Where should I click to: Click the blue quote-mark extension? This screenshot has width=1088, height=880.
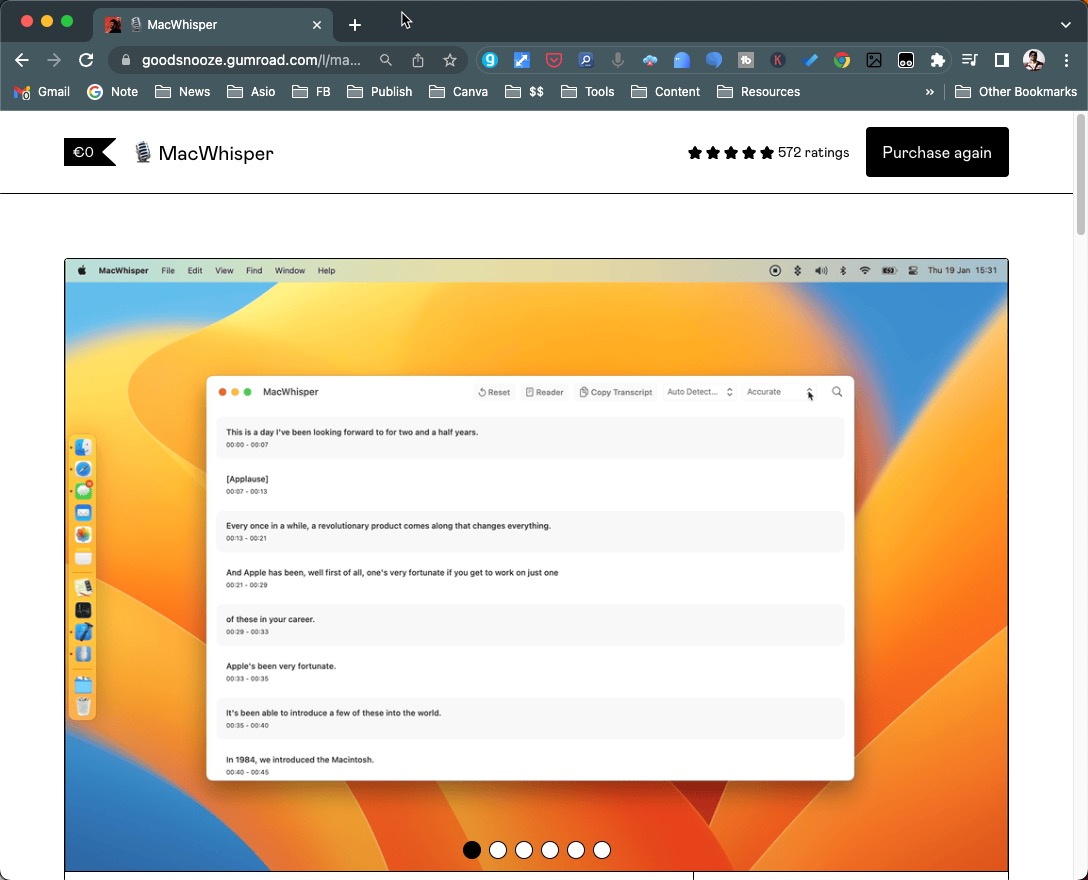point(681,60)
